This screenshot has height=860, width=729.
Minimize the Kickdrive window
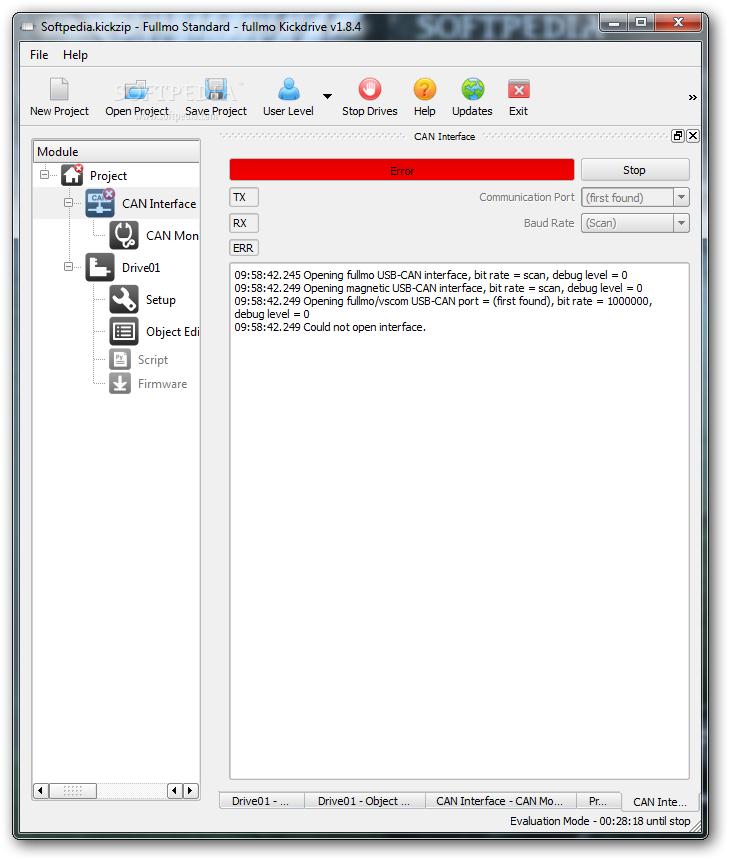[x=614, y=23]
